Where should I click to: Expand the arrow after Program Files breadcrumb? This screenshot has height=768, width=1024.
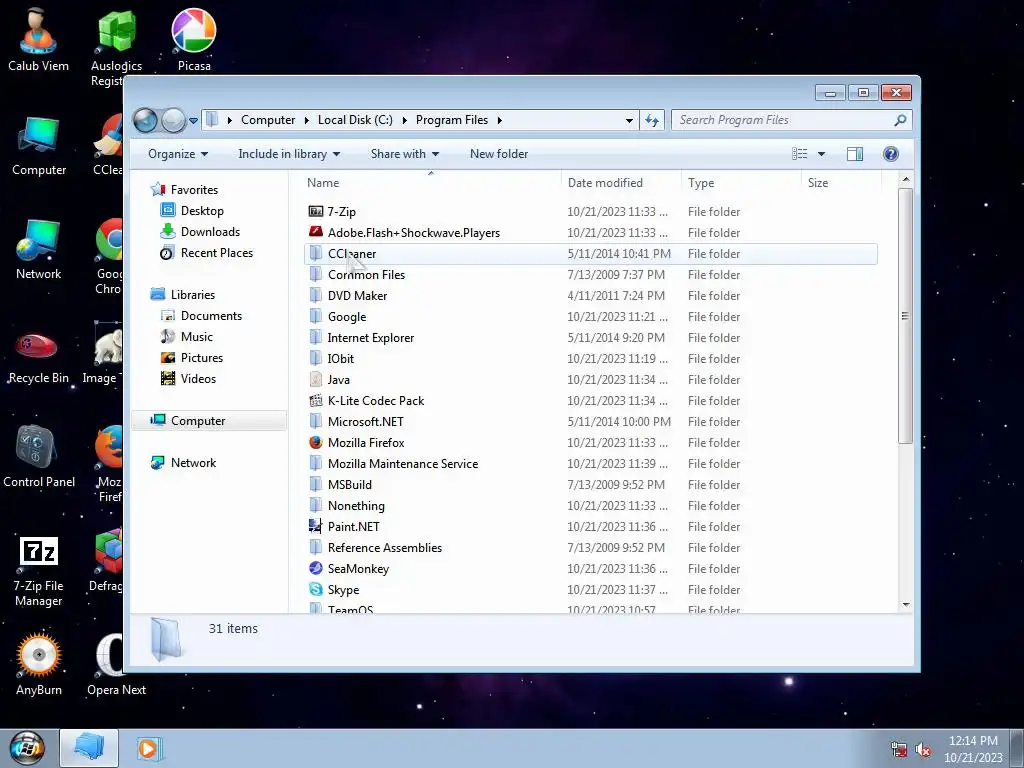point(500,120)
